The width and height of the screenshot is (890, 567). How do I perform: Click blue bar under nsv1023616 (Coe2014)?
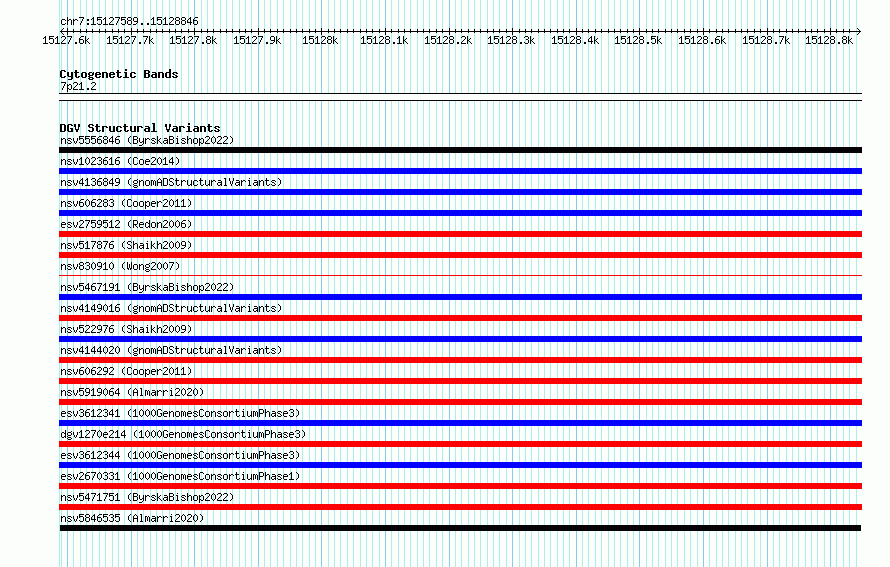click(x=460, y=171)
